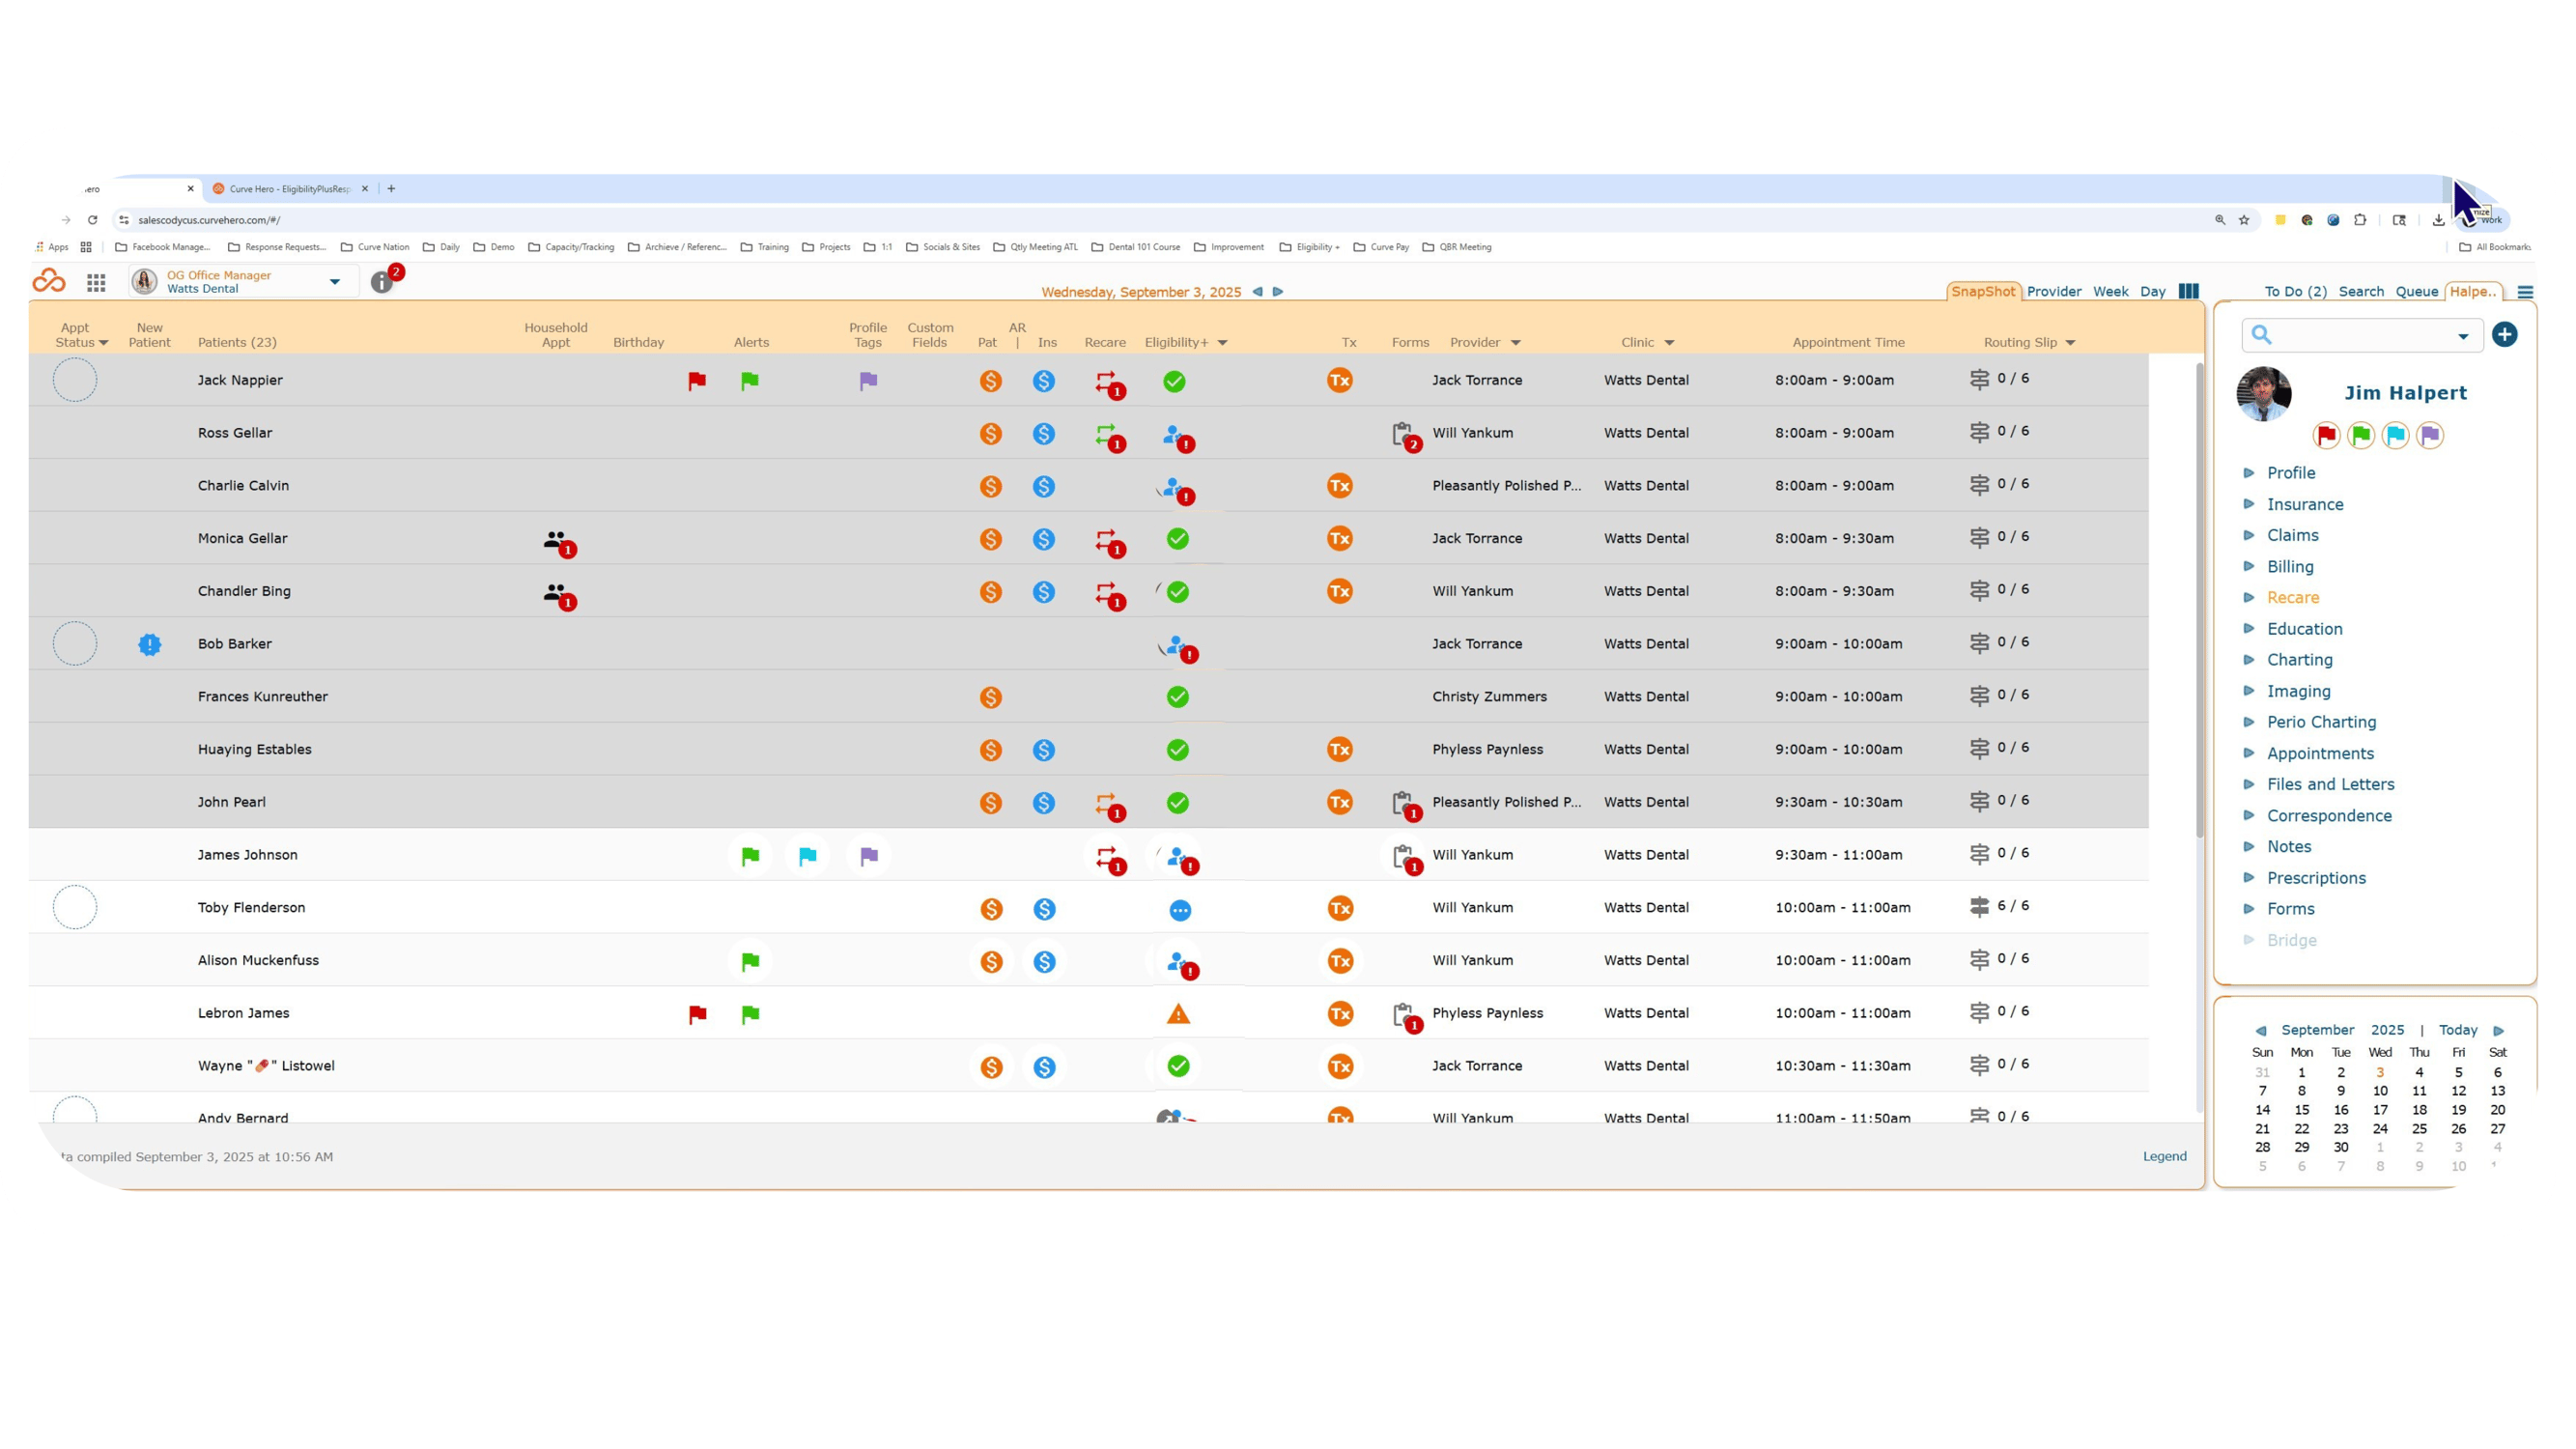This screenshot has height=1449, width=2576.
Task: Open the To Do (2) tab
Action: (x=2295, y=291)
